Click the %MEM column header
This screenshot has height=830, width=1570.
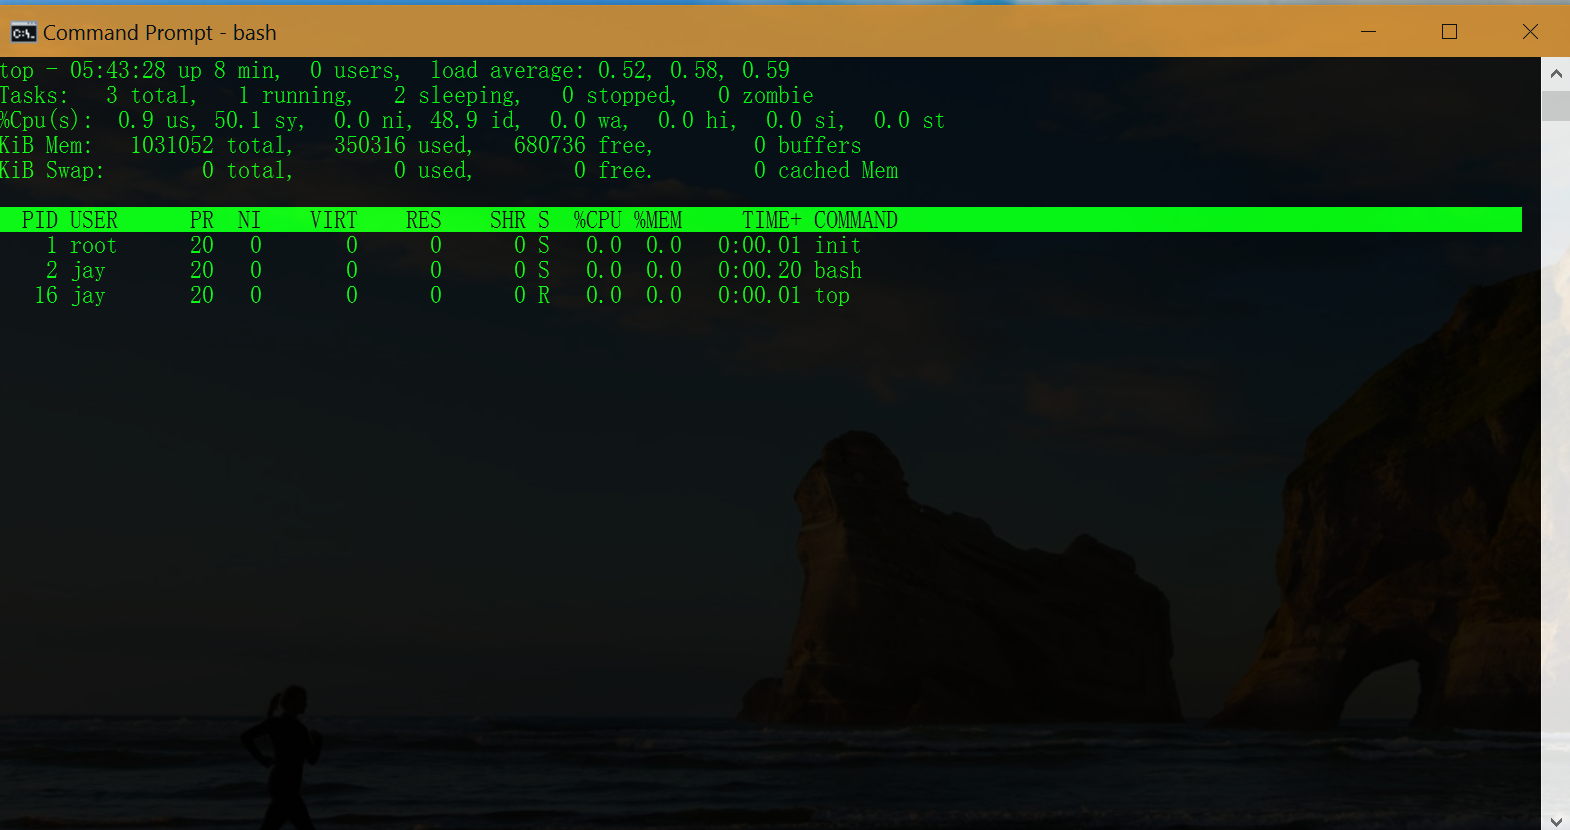[x=658, y=220]
